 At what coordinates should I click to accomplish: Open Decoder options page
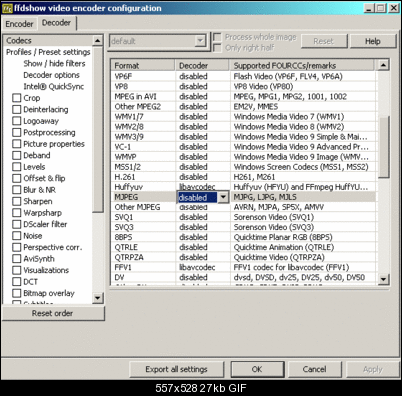point(51,75)
